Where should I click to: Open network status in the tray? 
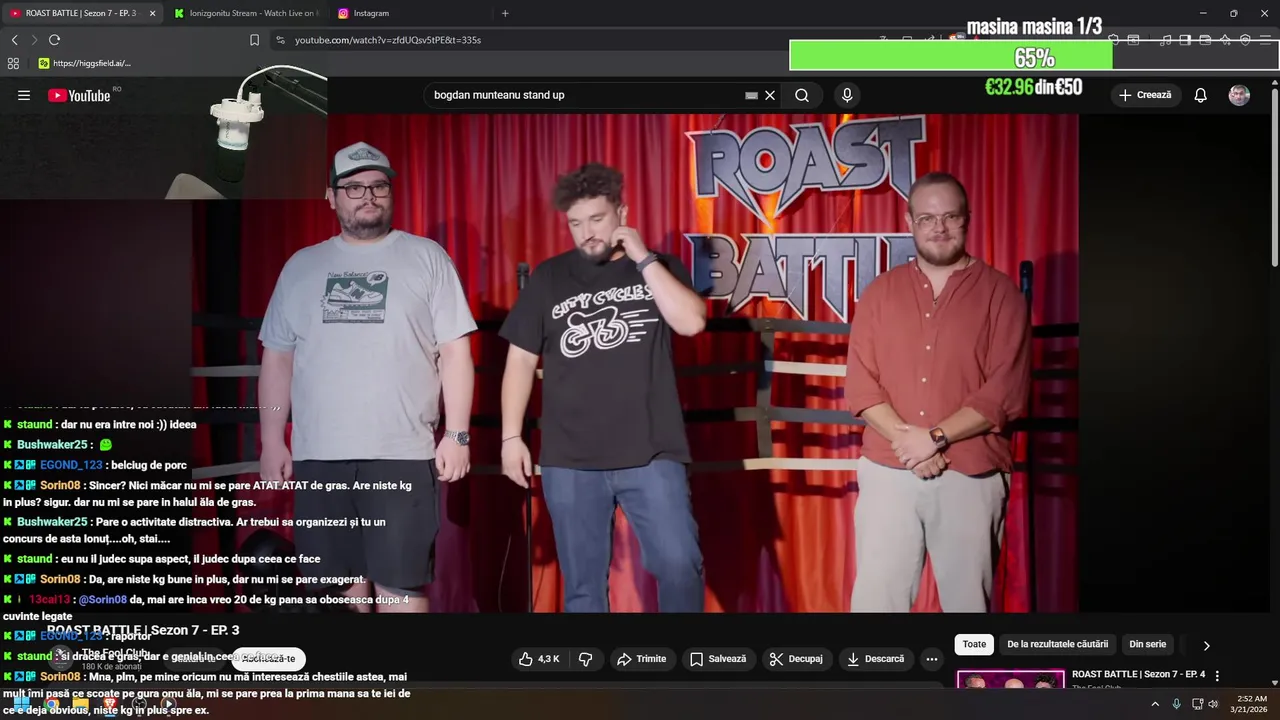tap(1198, 704)
